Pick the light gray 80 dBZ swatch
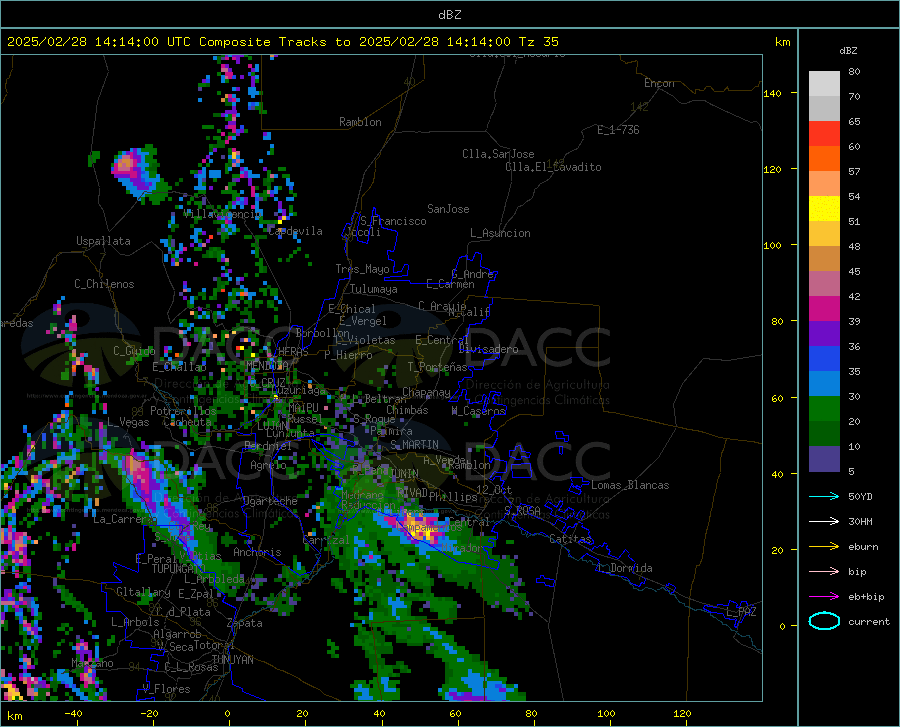 tap(824, 84)
